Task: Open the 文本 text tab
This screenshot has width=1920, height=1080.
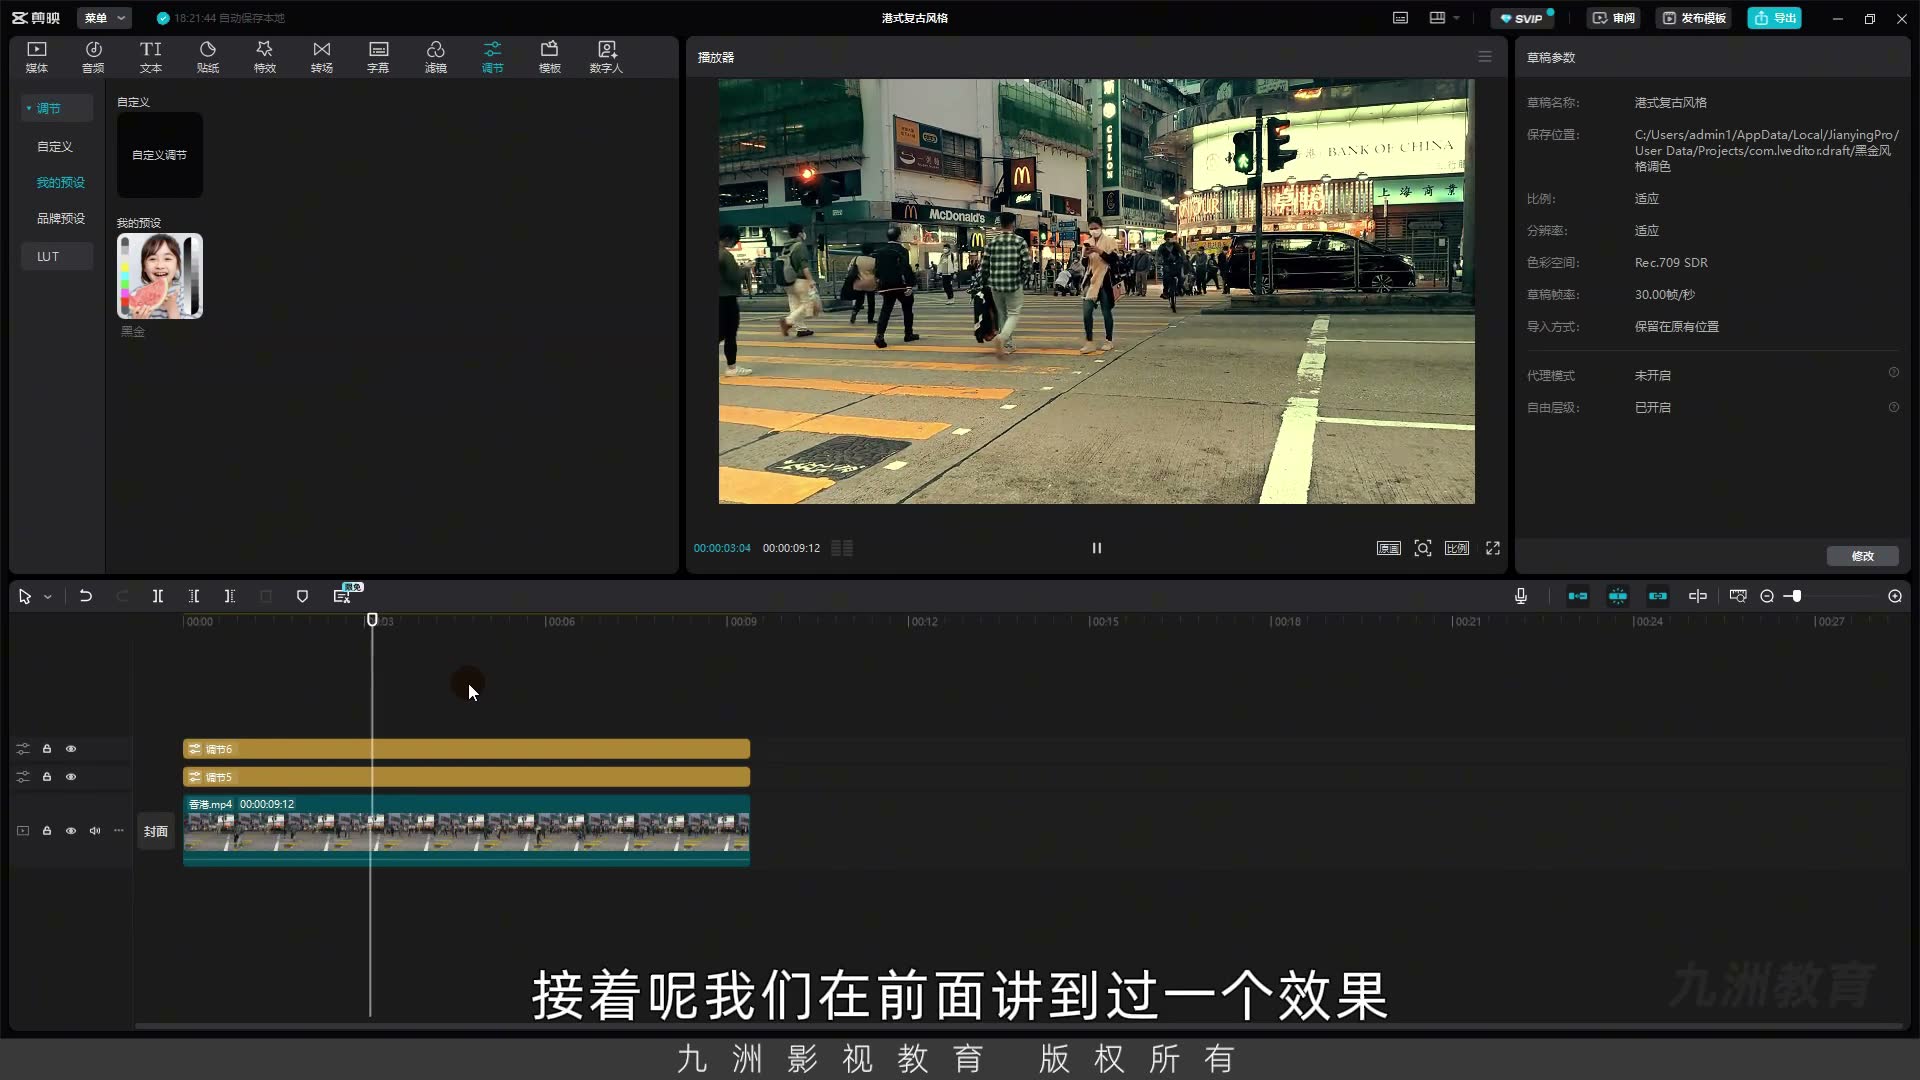Action: tap(150, 57)
